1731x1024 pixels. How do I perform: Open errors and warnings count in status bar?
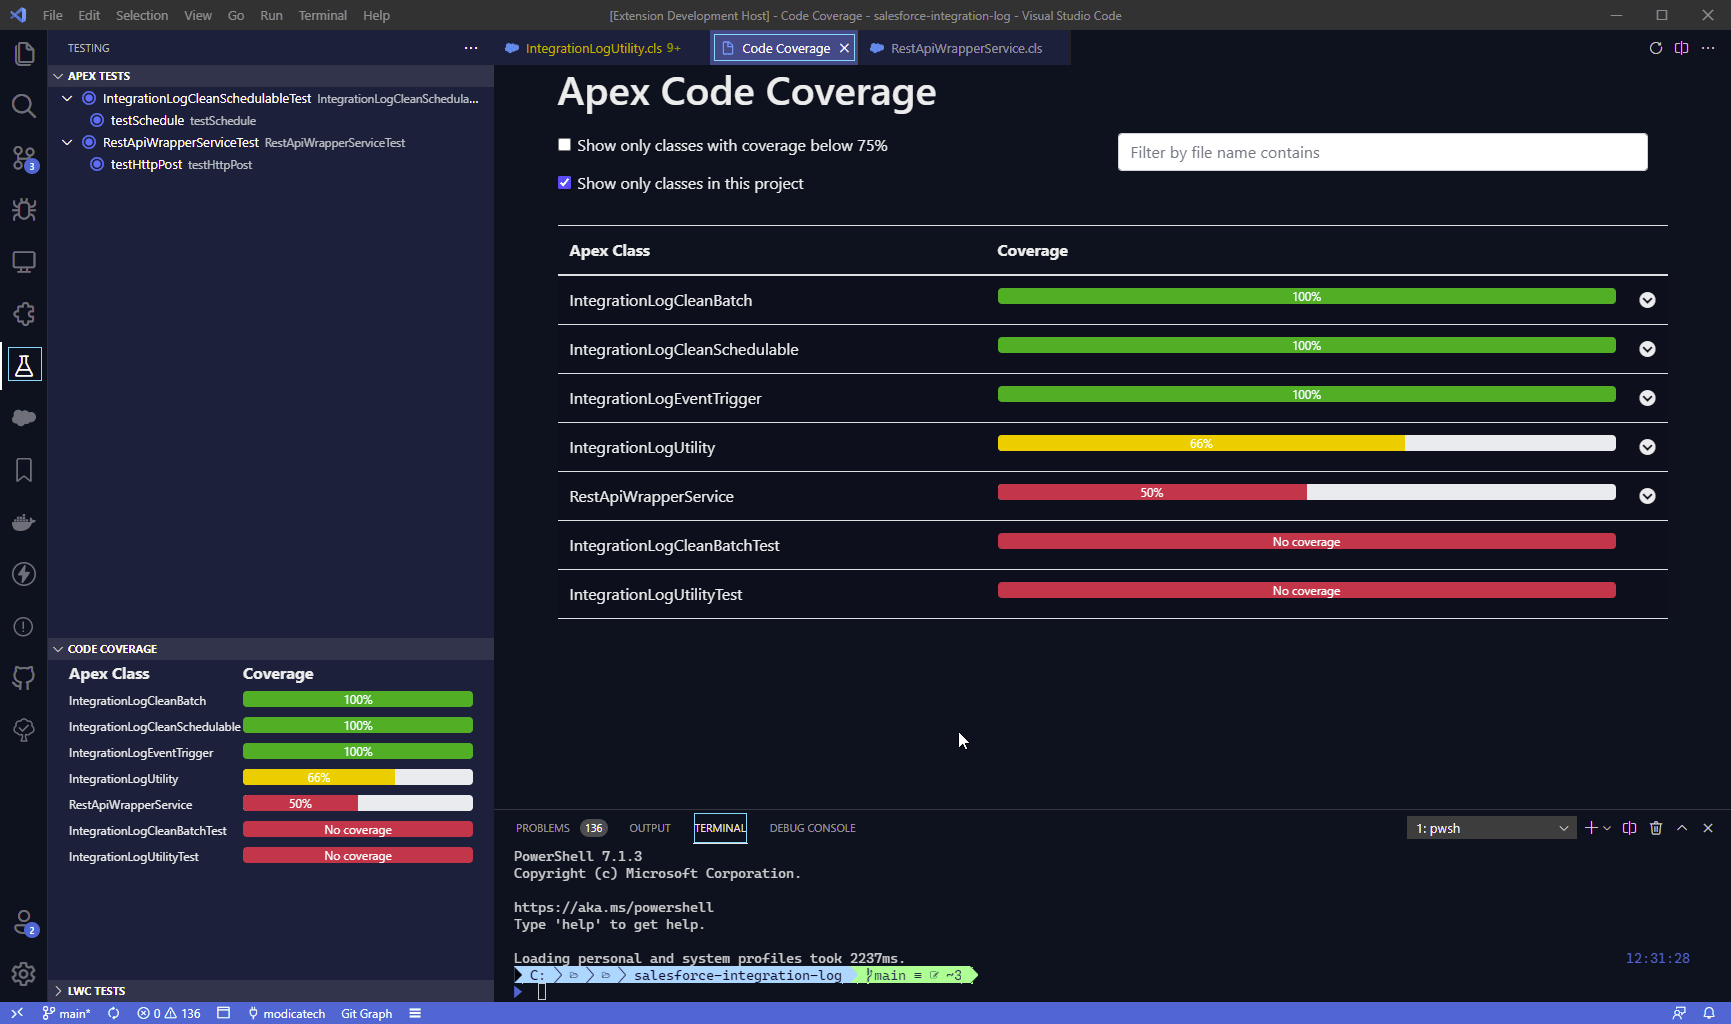coord(169,1013)
